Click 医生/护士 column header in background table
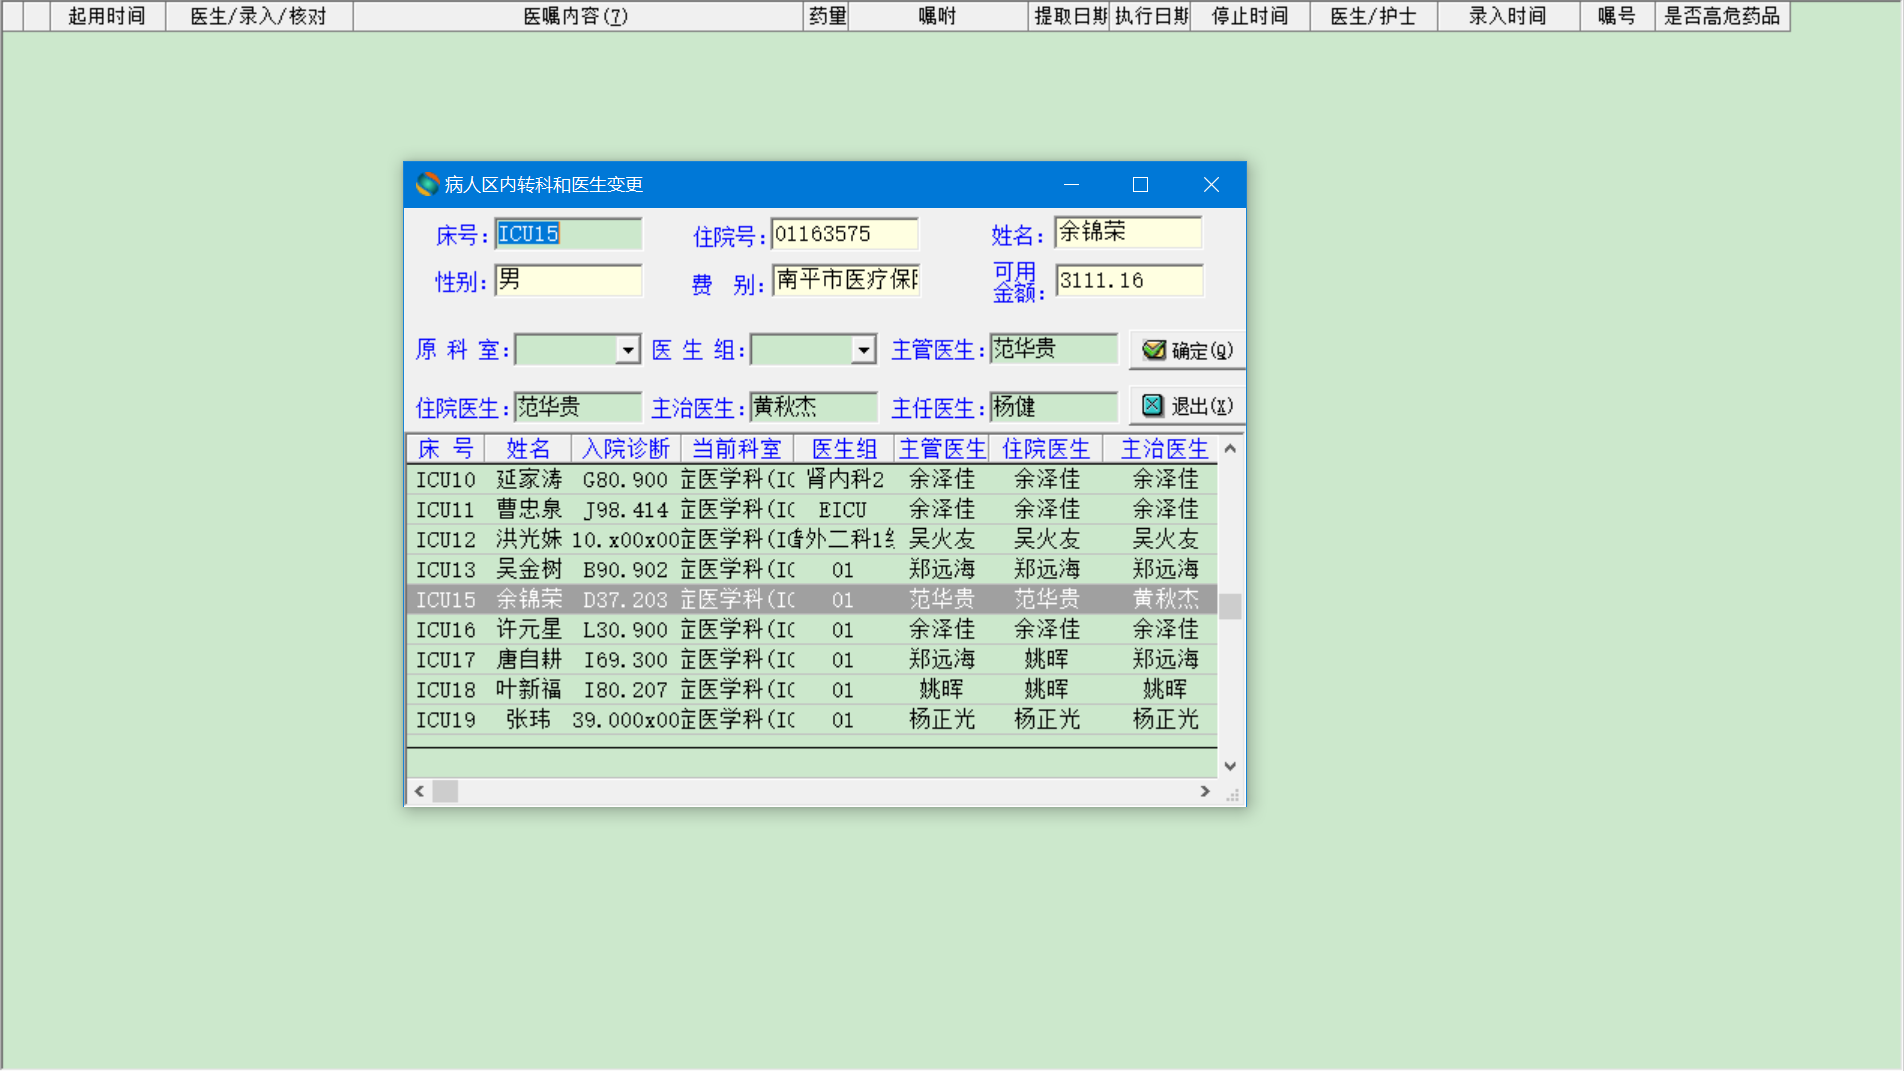Screen dimensions: 1904x1071 [x=1374, y=16]
